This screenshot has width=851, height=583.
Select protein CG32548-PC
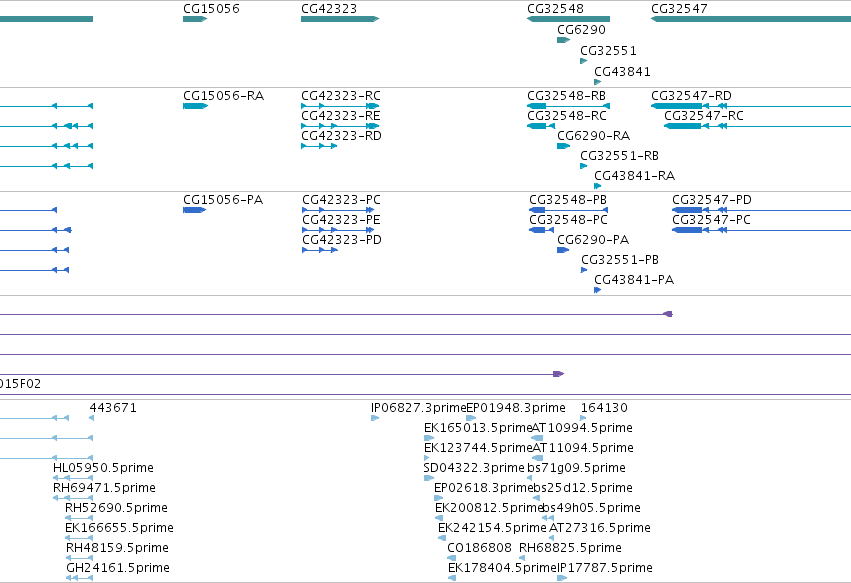point(542,230)
